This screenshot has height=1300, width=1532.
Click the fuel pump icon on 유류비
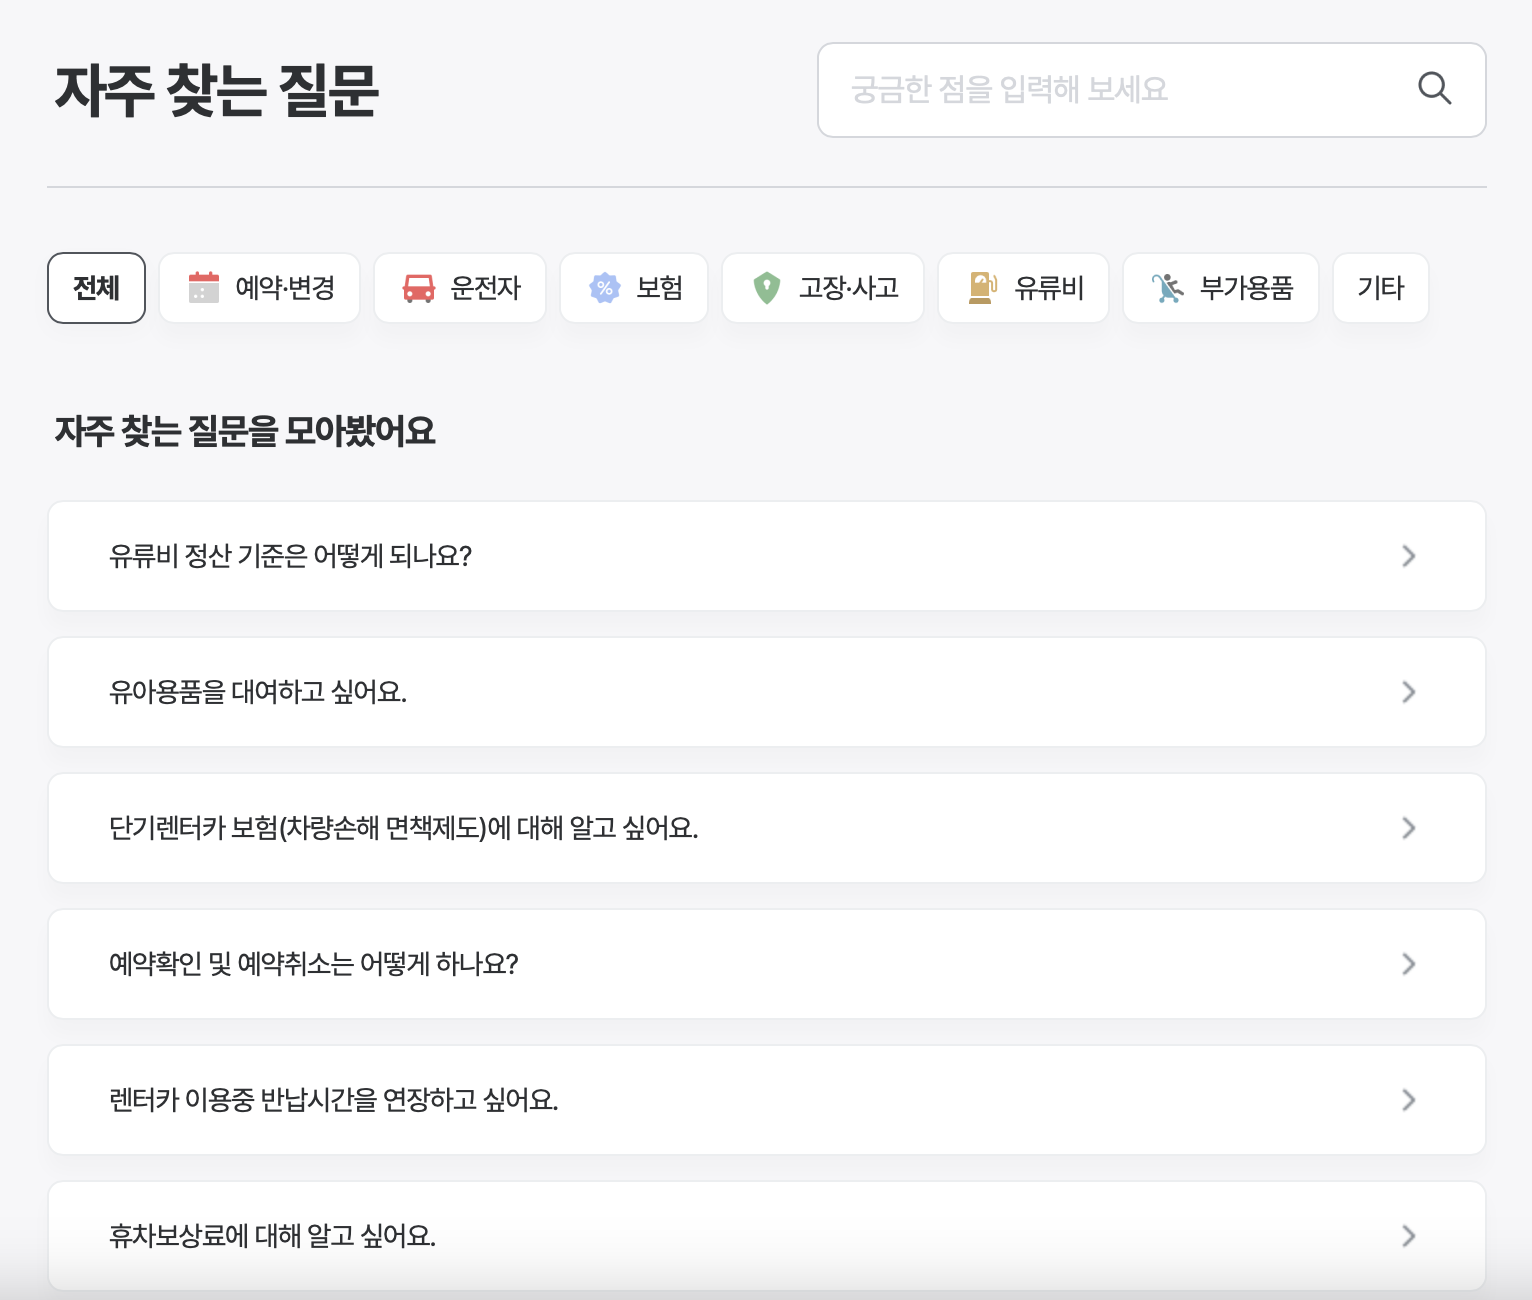[983, 288]
